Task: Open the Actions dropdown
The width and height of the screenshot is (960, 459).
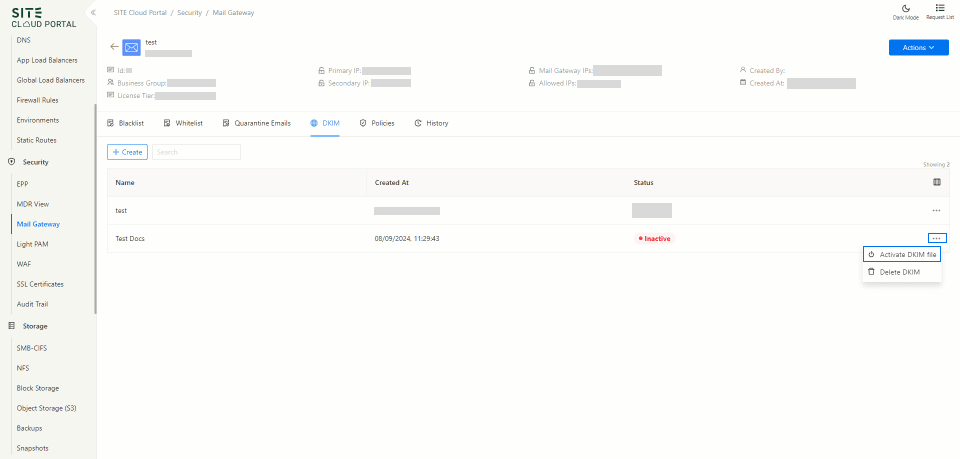Action: pos(918,47)
